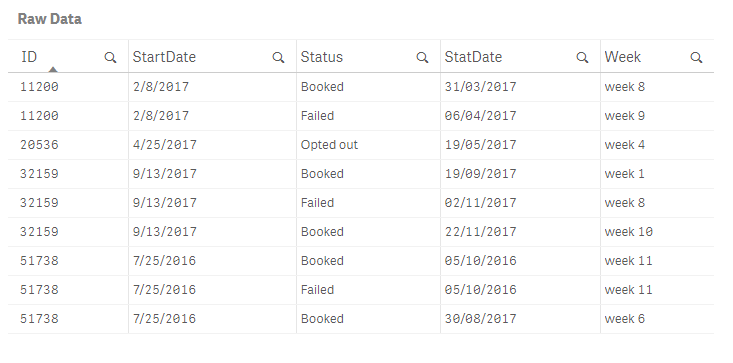Image resolution: width=733 pixels, height=363 pixels.
Task: Select the week 6 cell
Action: (657, 319)
